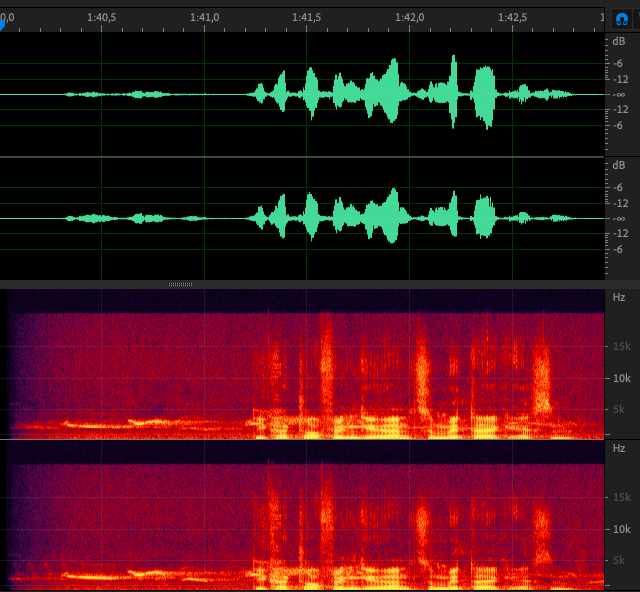Viewport: 640px width, 592px height.
Task: Click the 10k mark on lower frequency scale
Action: click(621, 528)
